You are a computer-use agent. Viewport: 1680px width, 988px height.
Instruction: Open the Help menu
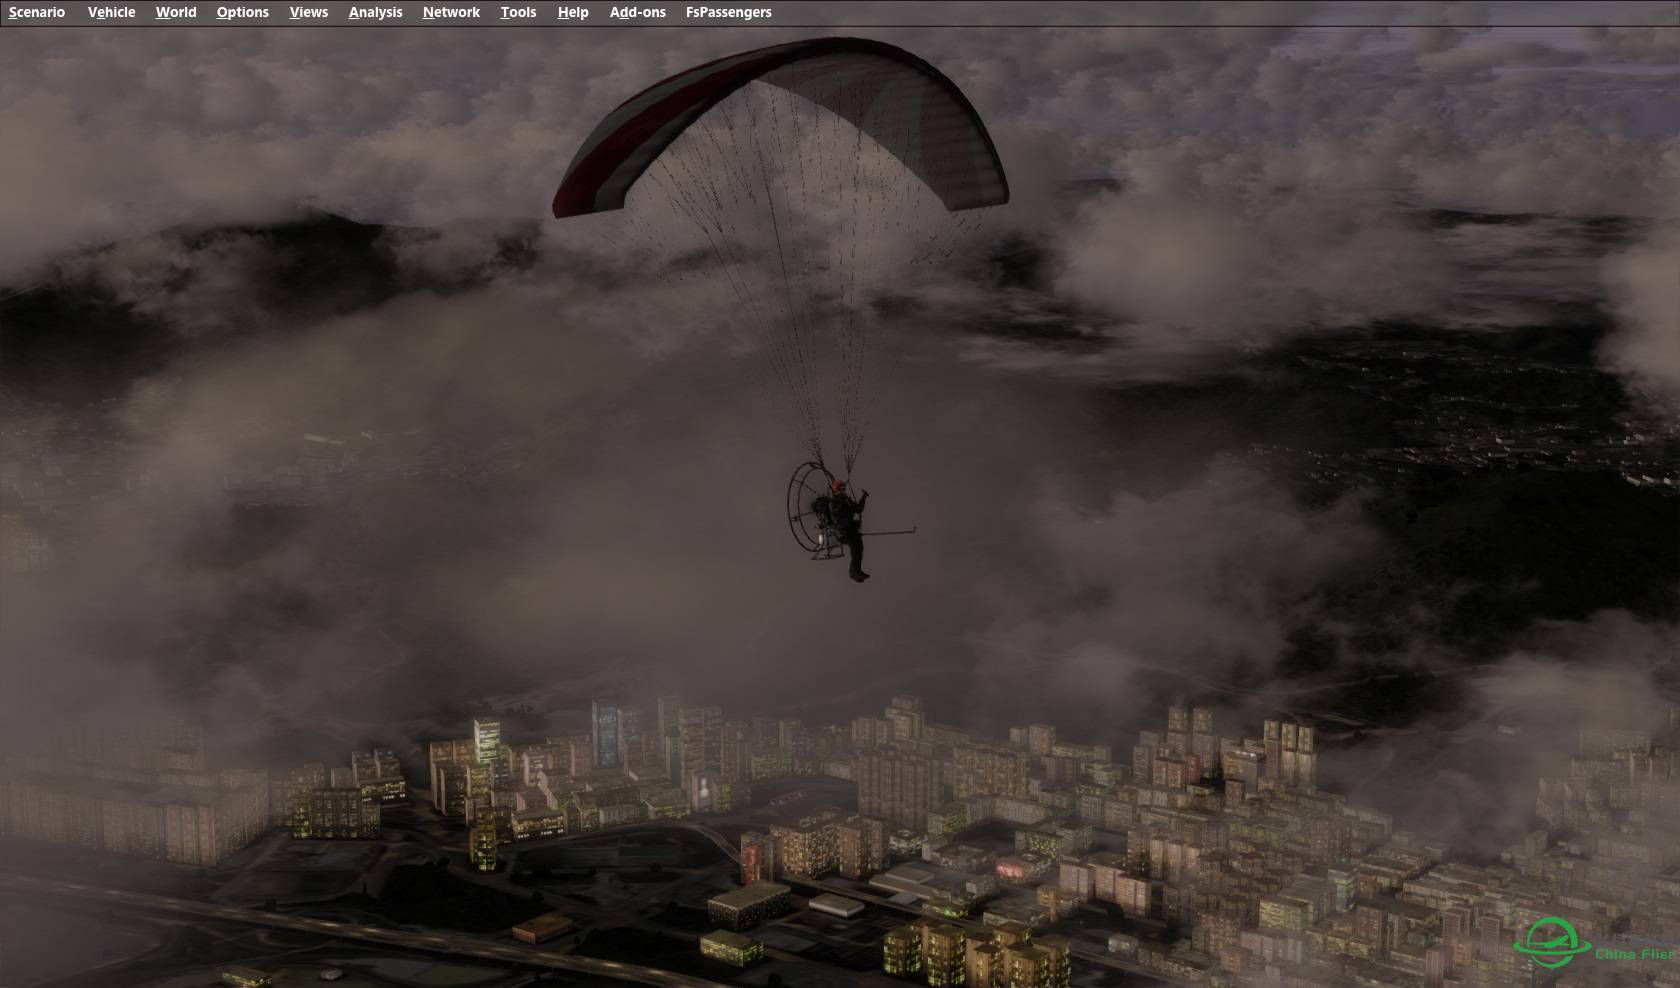[573, 12]
